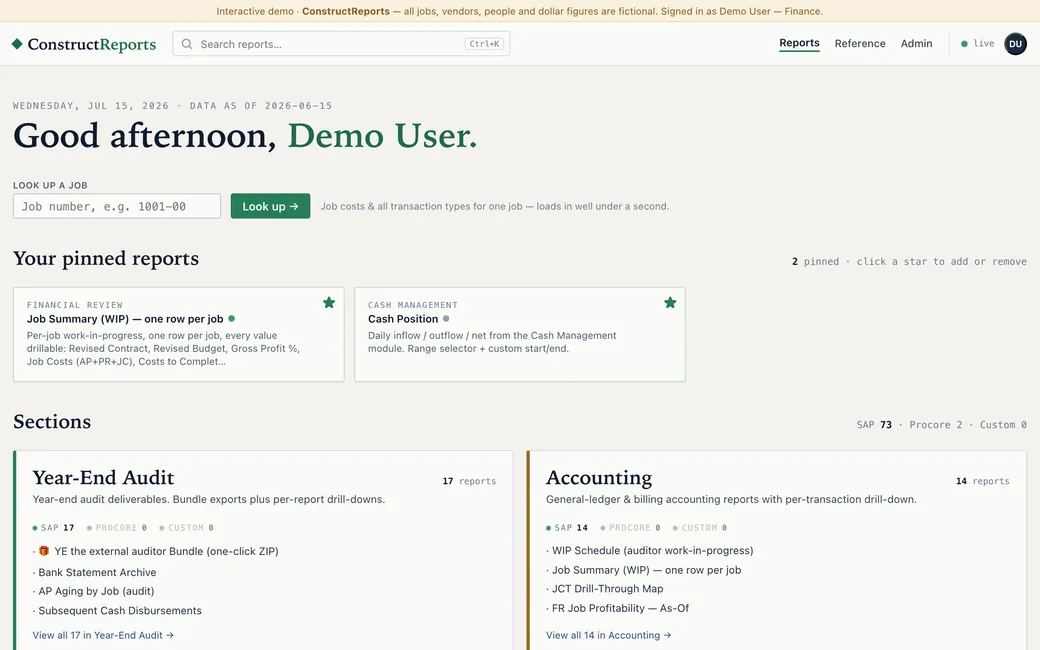Open the Reports tab
The image size is (1040, 650).
(799, 43)
